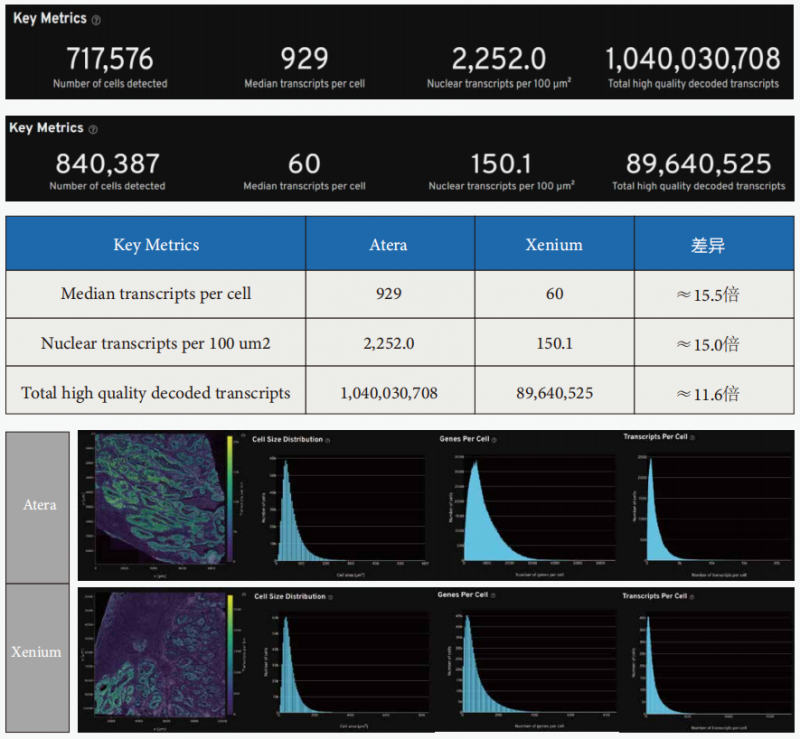The height and width of the screenshot is (739, 800).
Task: Click the Number of cells detected label under 717,576
Action: point(110,84)
